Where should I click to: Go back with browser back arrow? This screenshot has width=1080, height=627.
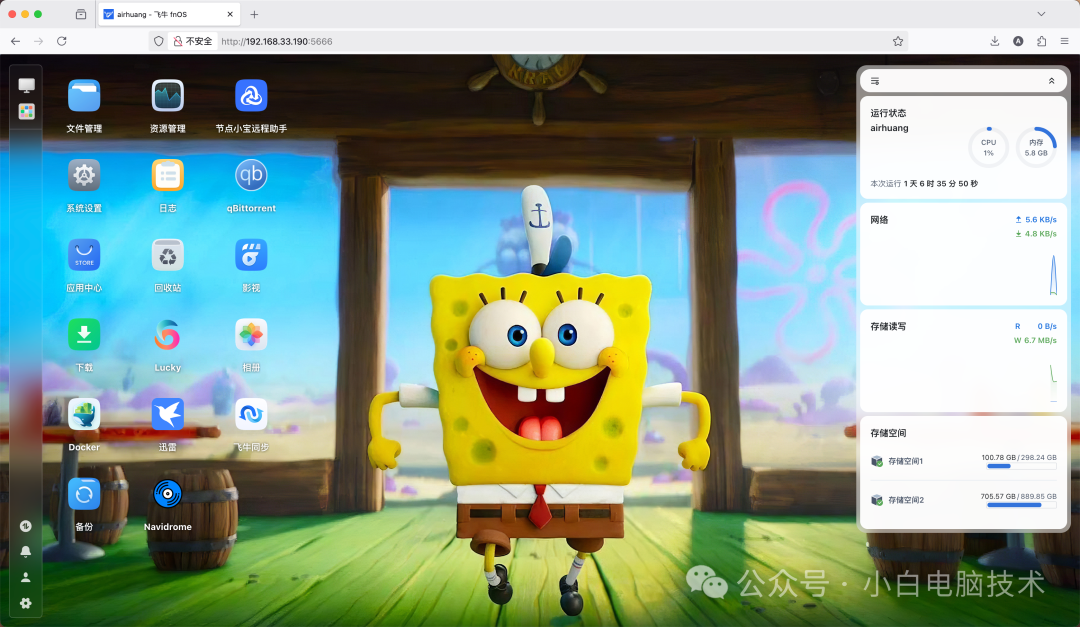click(x=15, y=41)
